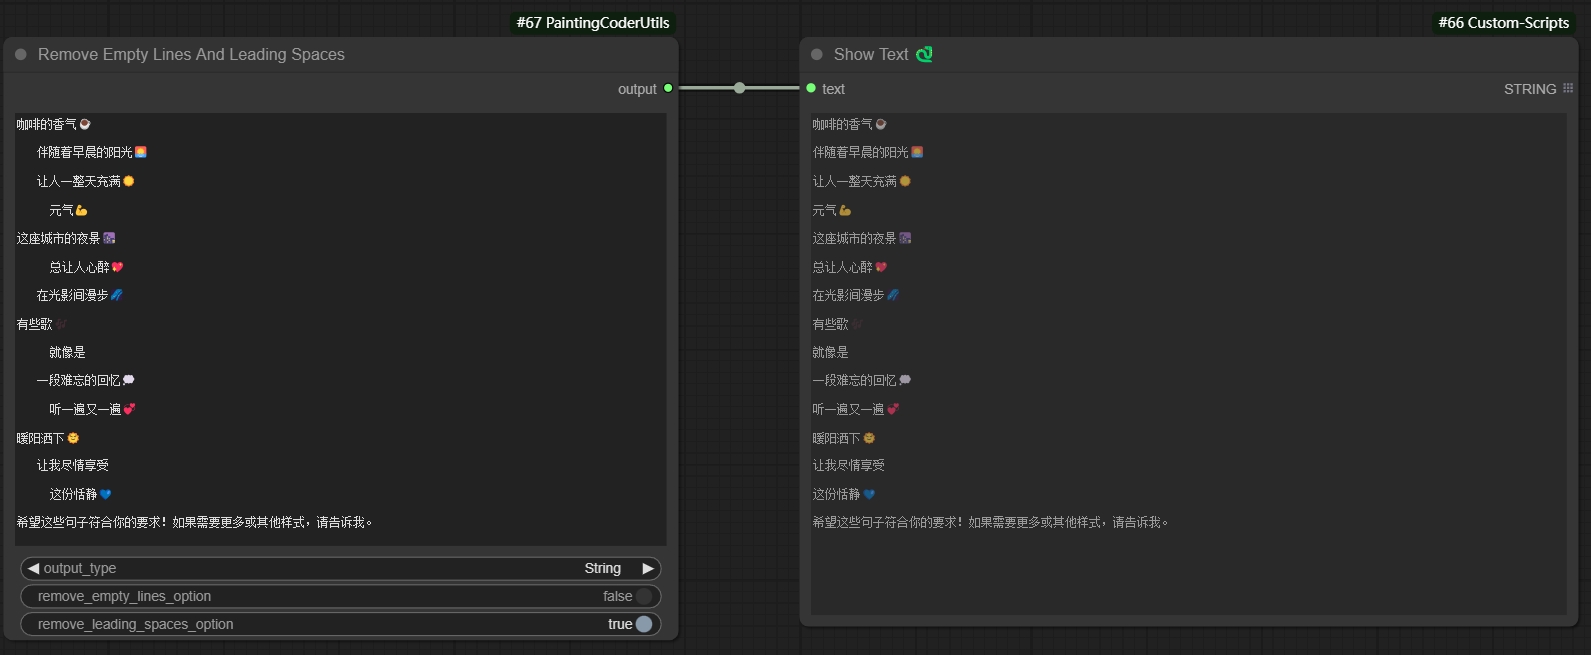Click line 就像是 in Show Text node
Viewport: 1591px width, 655px height.
coord(830,353)
